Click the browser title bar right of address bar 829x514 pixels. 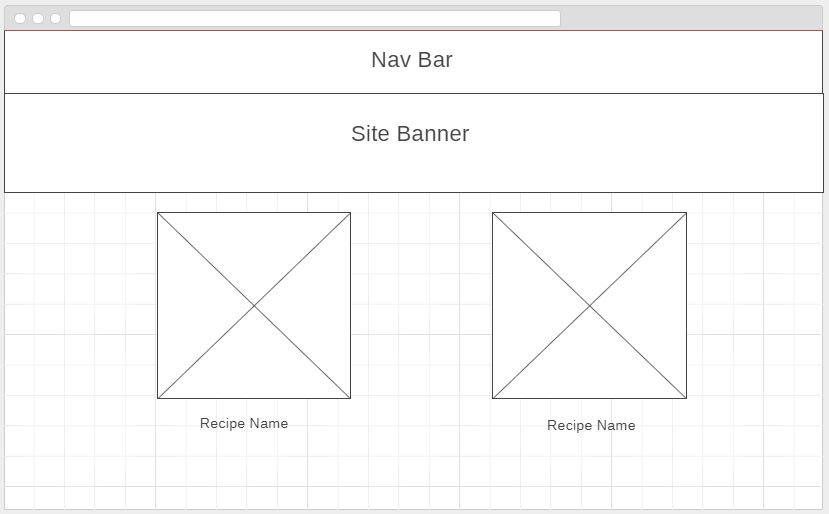tap(690, 18)
